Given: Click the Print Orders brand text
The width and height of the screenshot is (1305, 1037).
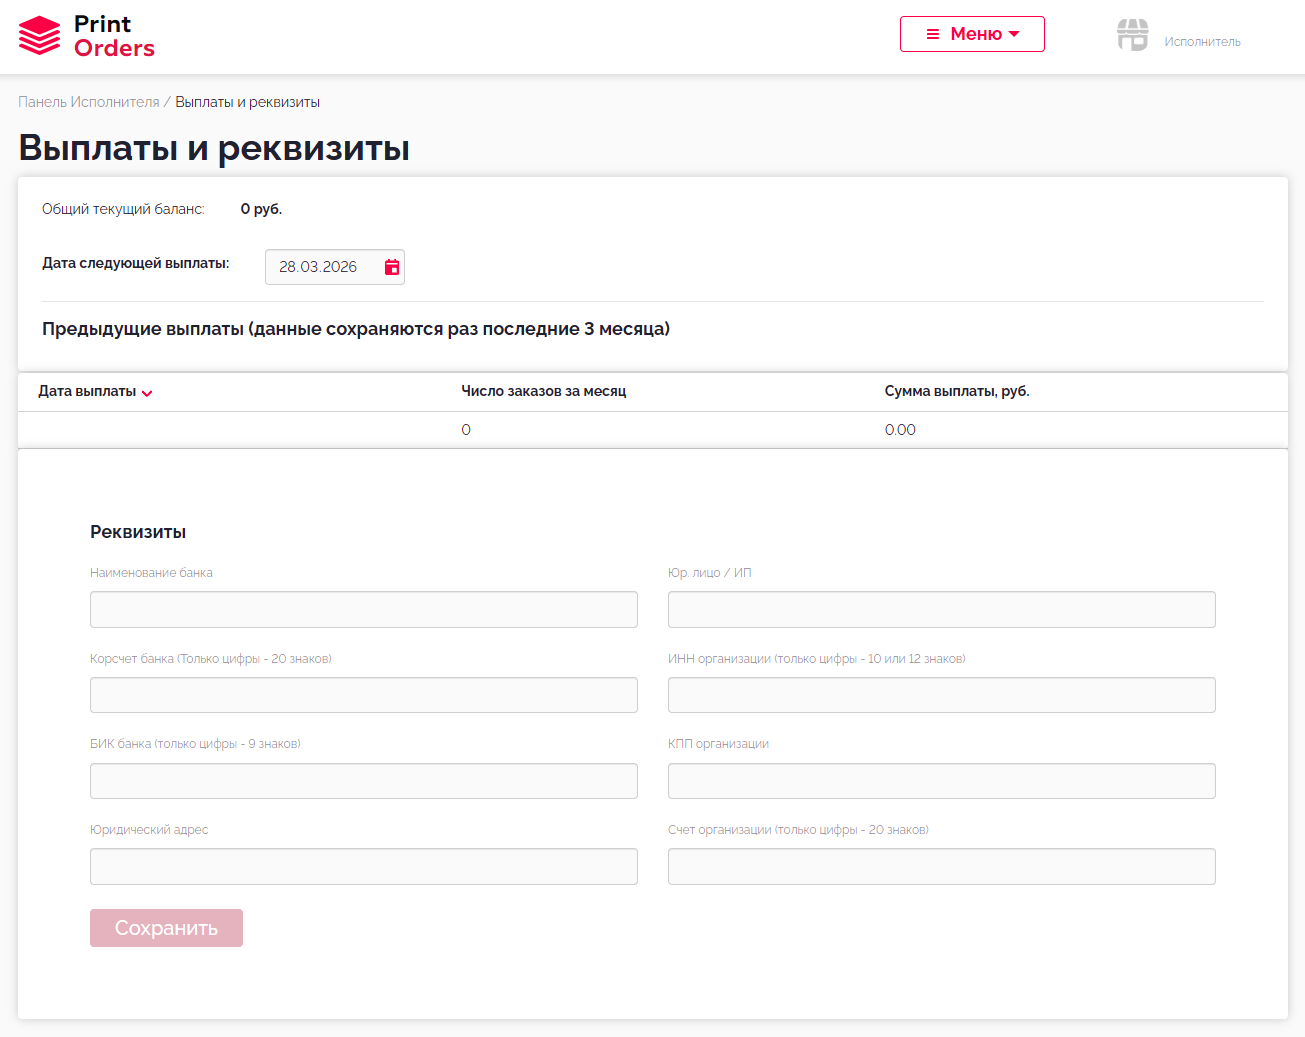Looking at the screenshot, I should click(114, 36).
